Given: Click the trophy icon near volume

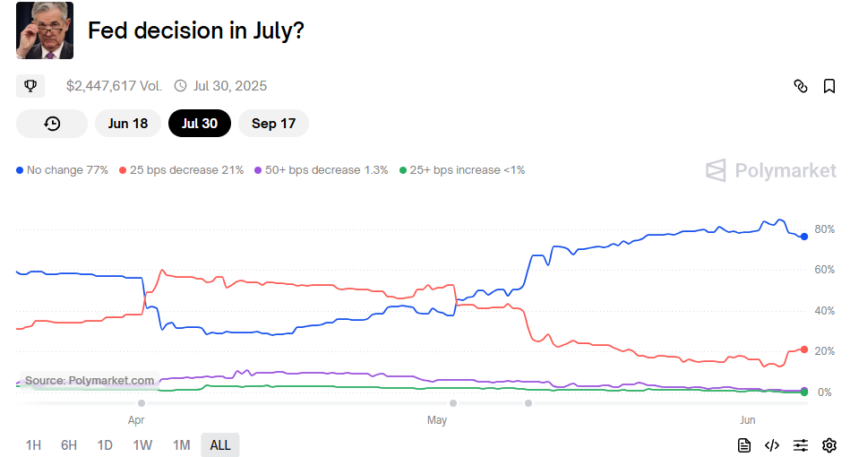Looking at the screenshot, I should (x=30, y=86).
